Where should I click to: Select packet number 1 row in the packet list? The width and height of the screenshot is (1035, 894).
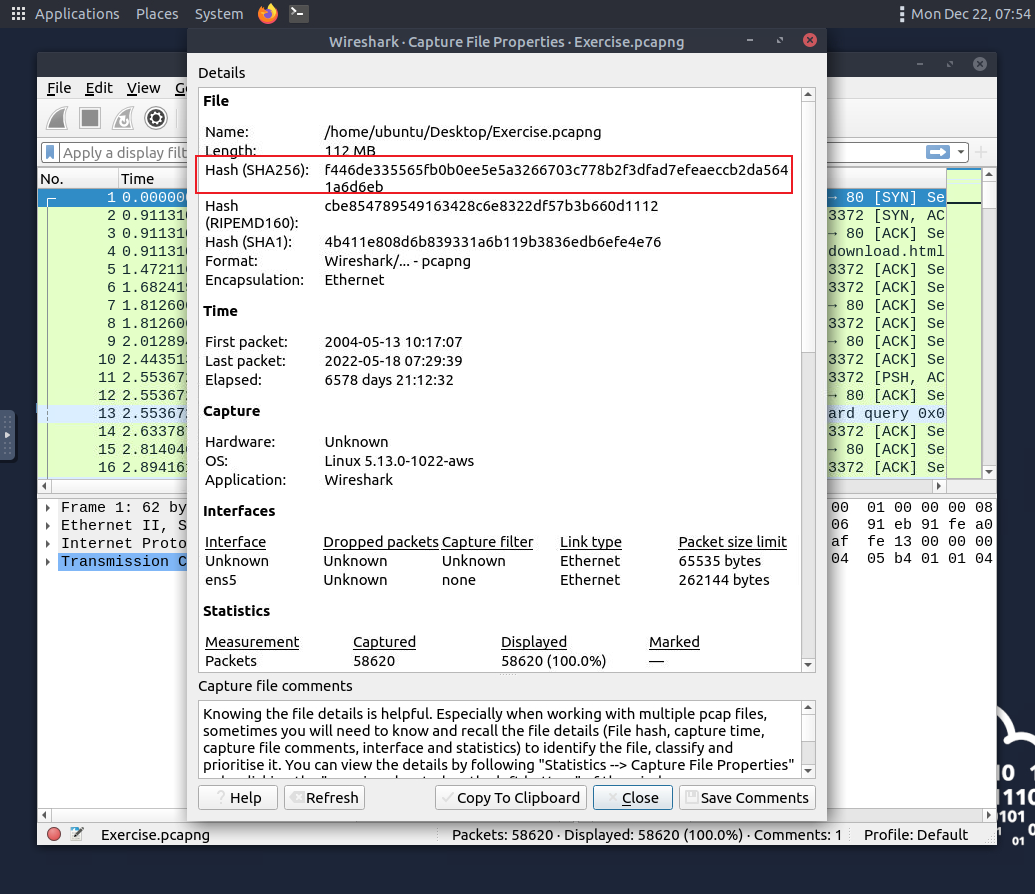click(112, 197)
